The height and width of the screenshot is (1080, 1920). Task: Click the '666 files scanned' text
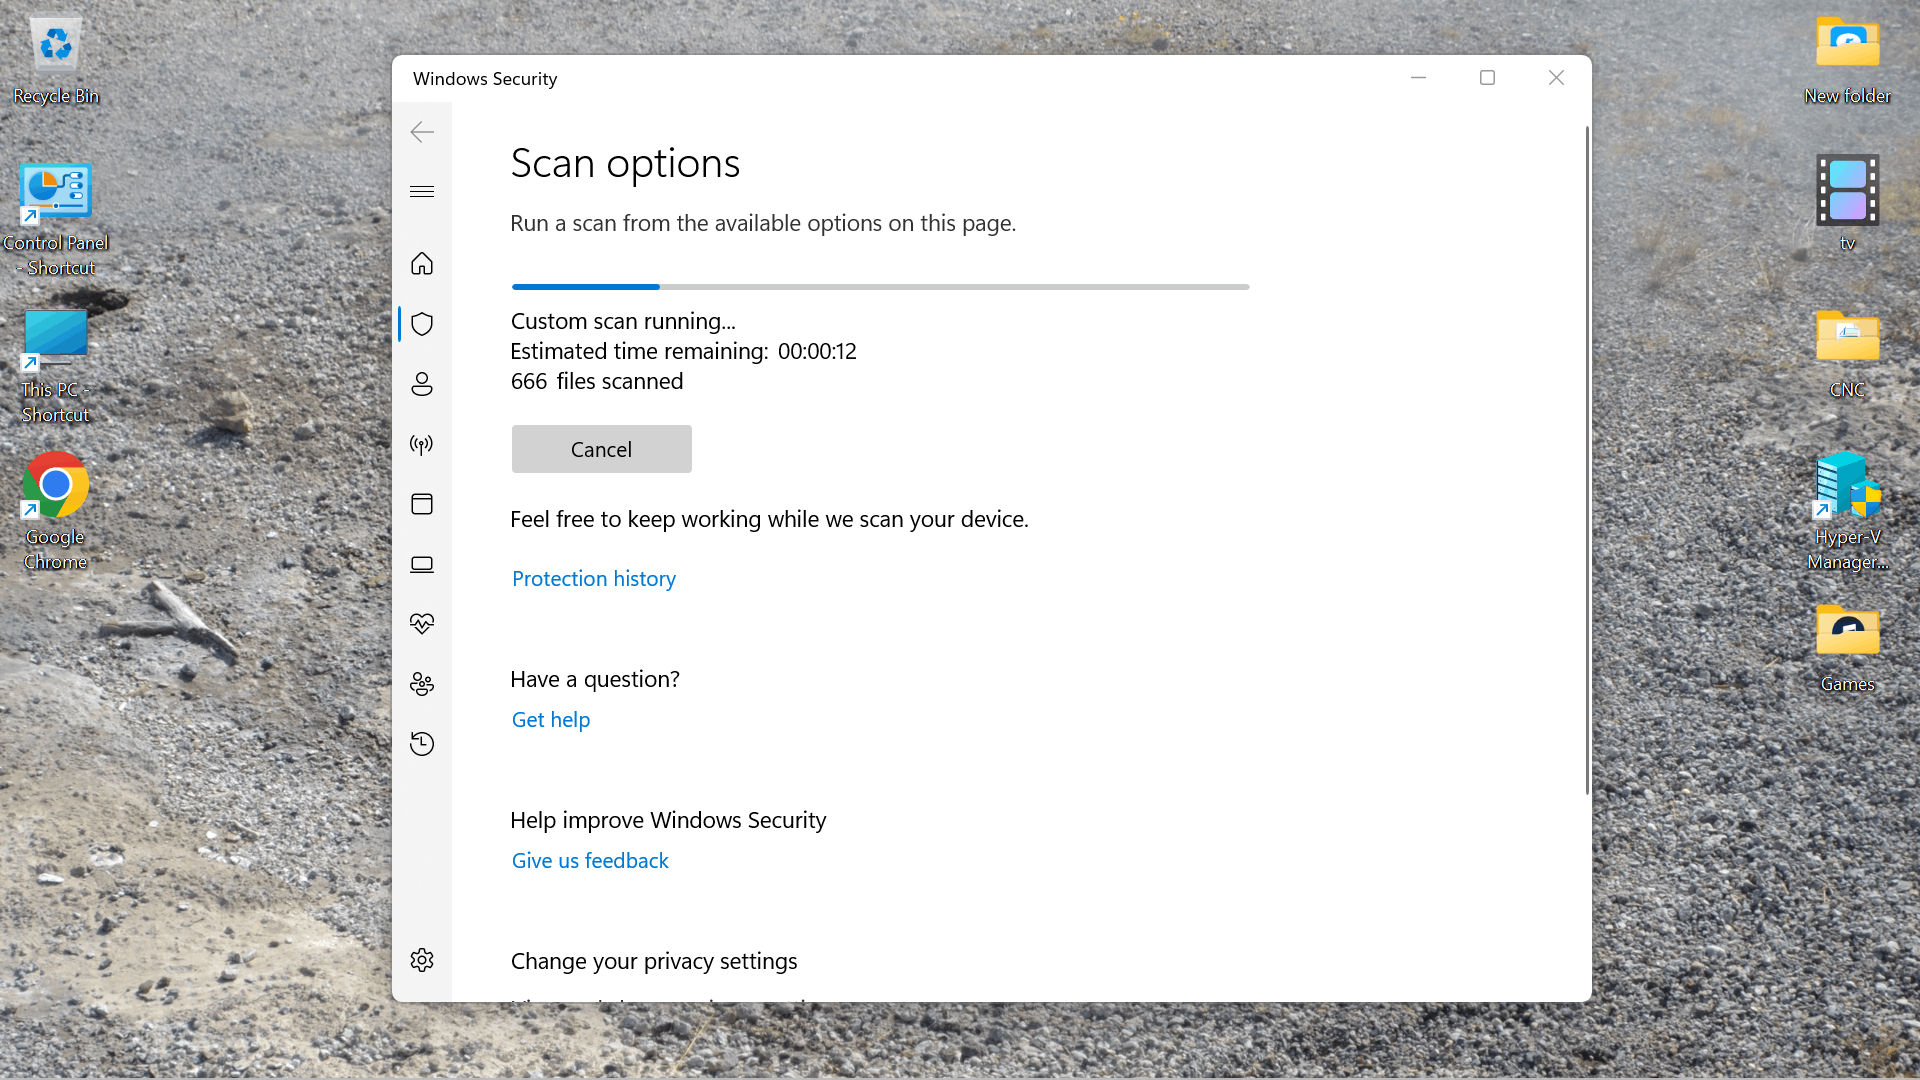tap(597, 381)
